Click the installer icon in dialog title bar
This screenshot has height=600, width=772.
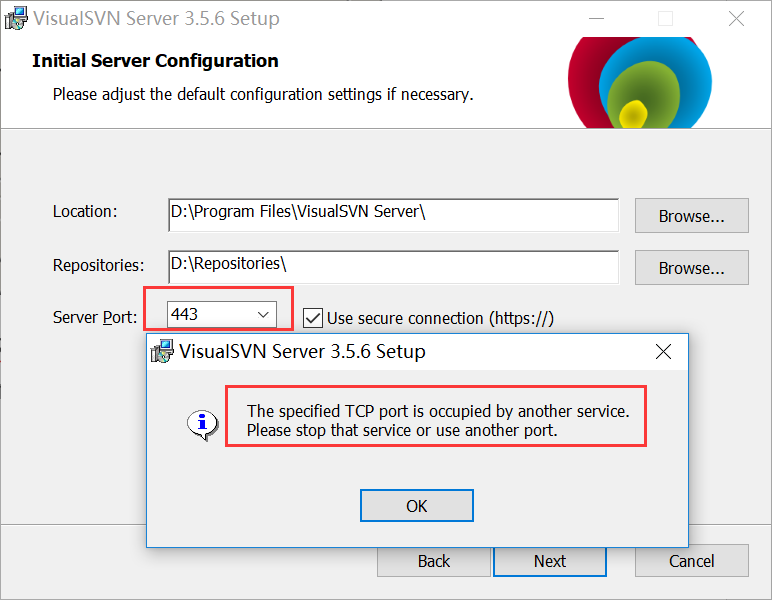pyautogui.click(x=162, y=351)
